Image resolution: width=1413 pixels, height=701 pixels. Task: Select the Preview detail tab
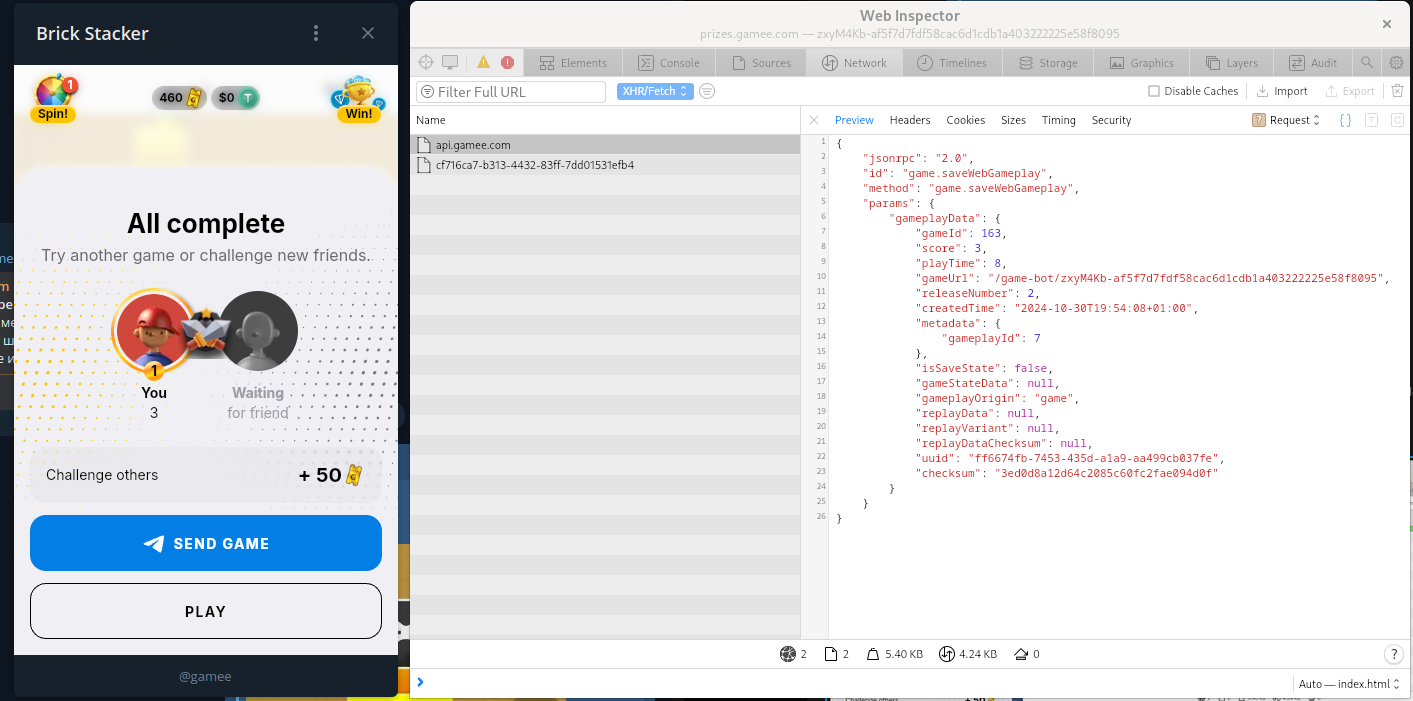pyautogui.click(x=854, y=120)
